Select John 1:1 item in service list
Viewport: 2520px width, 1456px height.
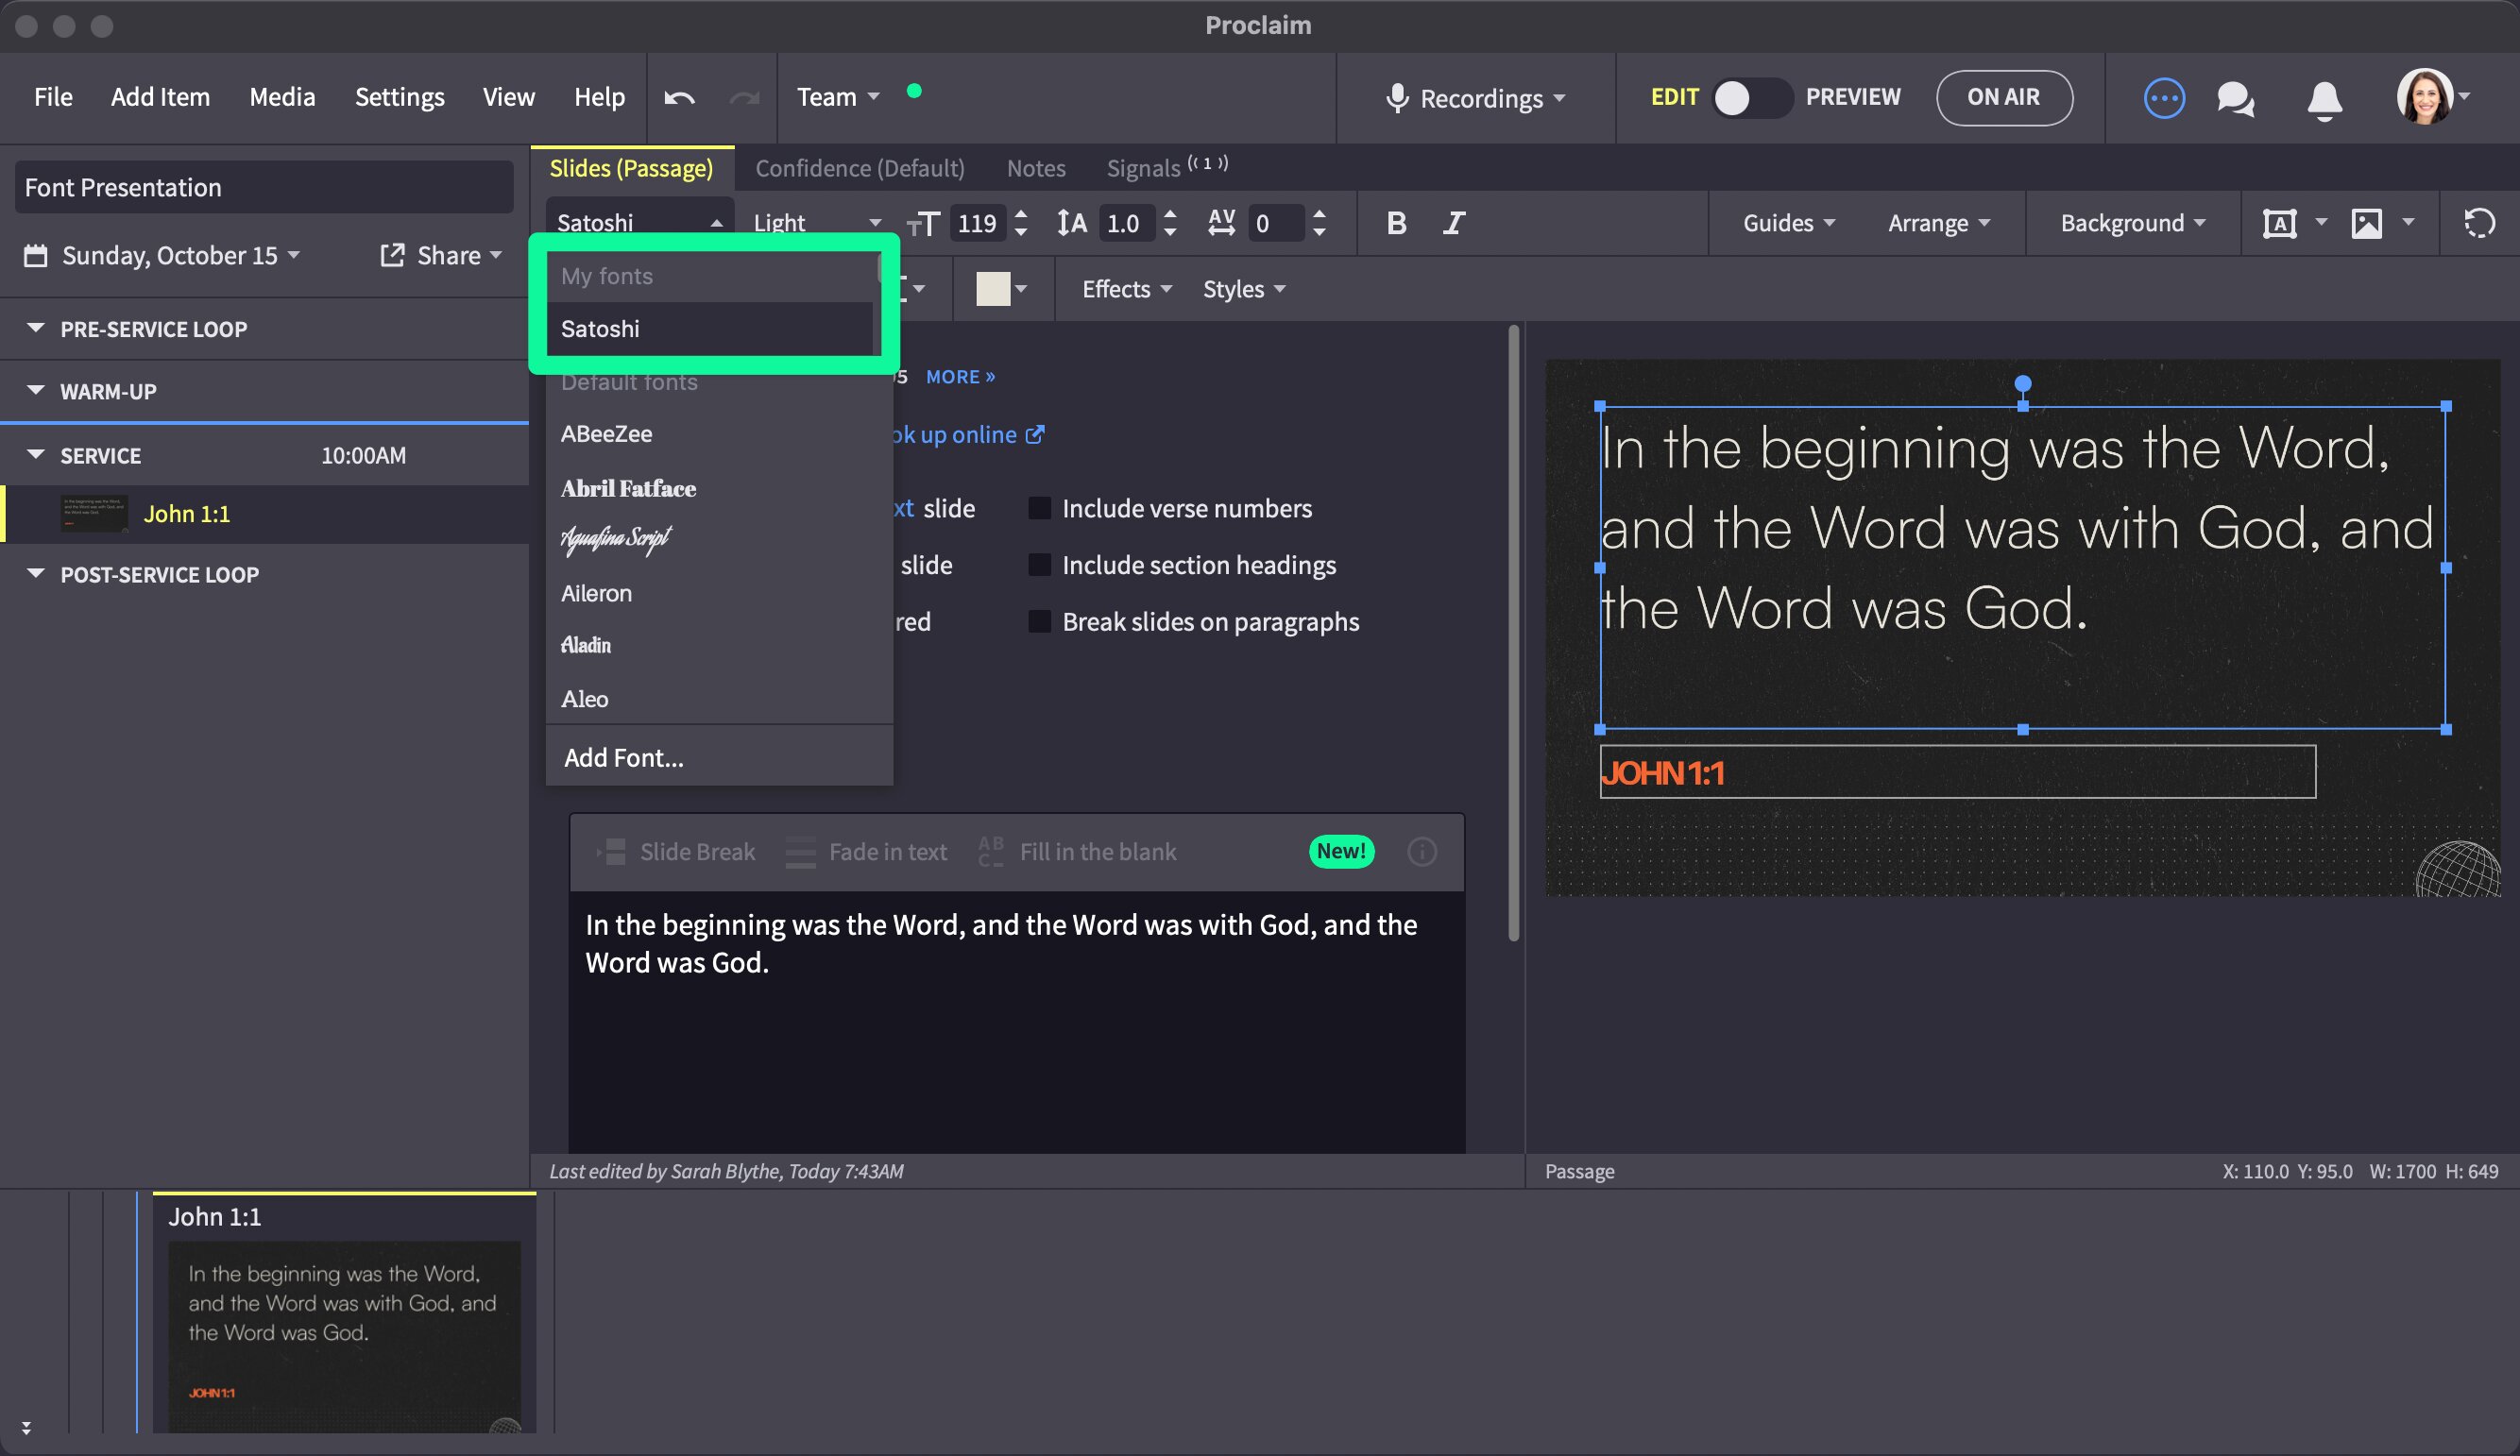coord(265,514)
